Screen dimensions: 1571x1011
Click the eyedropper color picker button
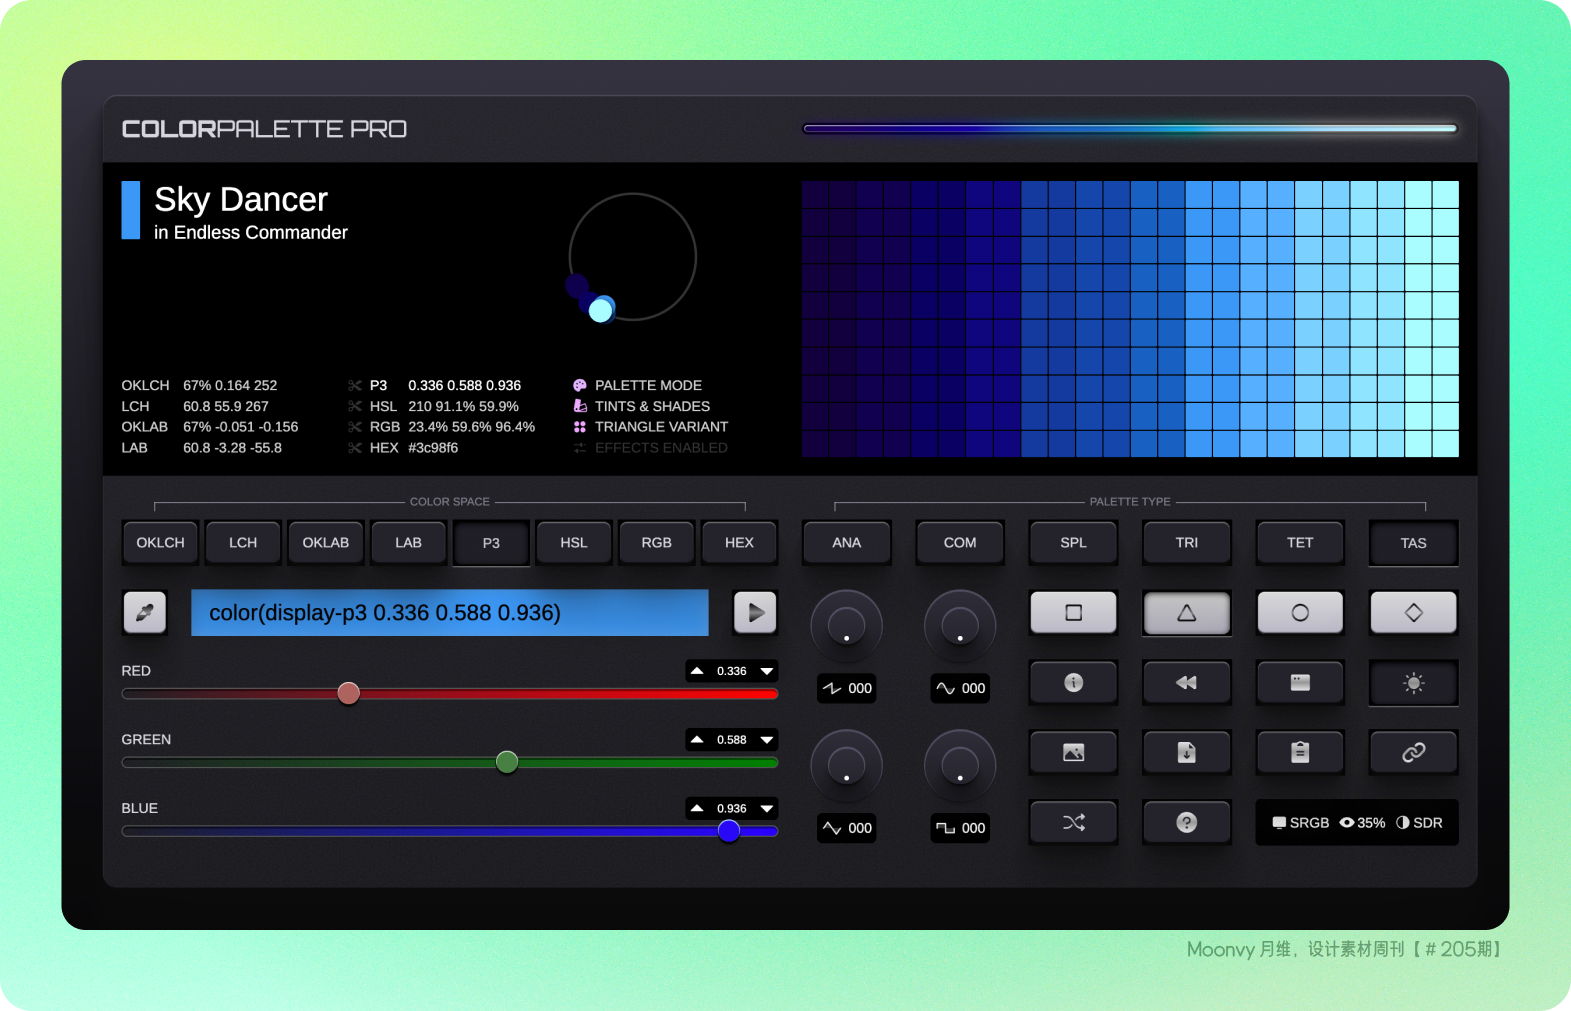point(145,612)
